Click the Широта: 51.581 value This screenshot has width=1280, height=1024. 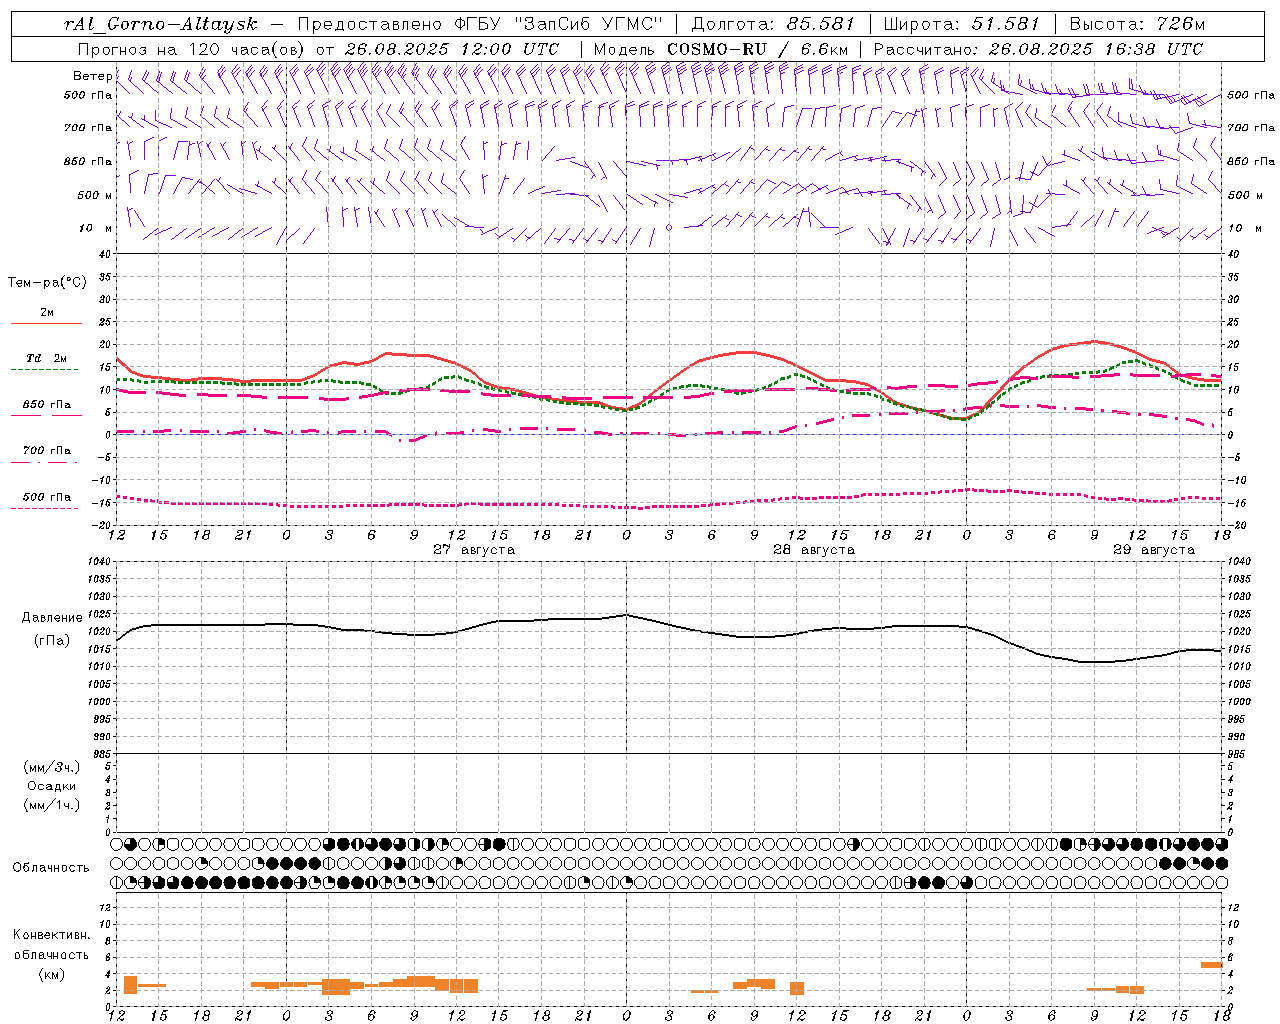tap(962, 24)
